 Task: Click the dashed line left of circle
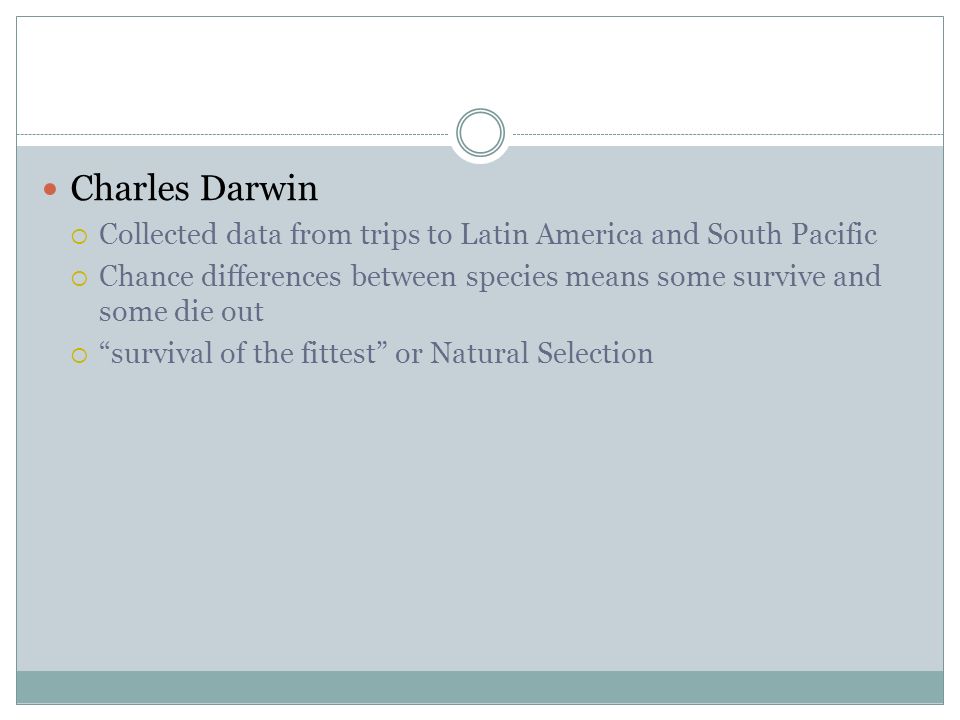[233, 134]
